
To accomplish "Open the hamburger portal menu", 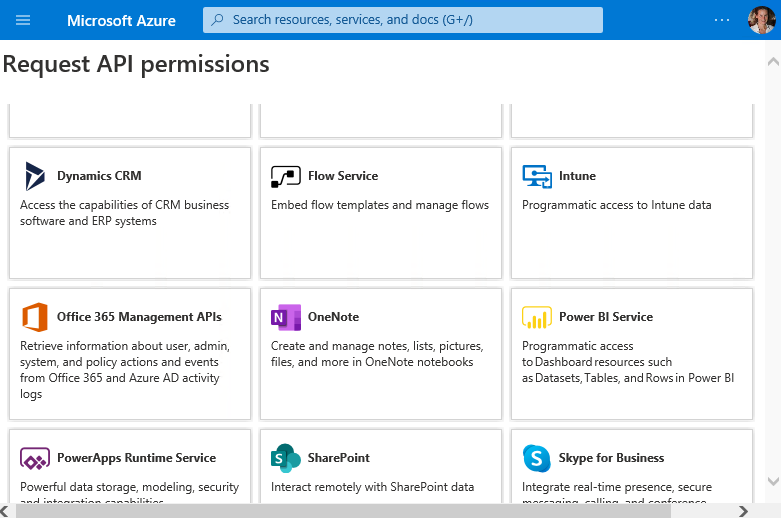I will tap(23, 20).
